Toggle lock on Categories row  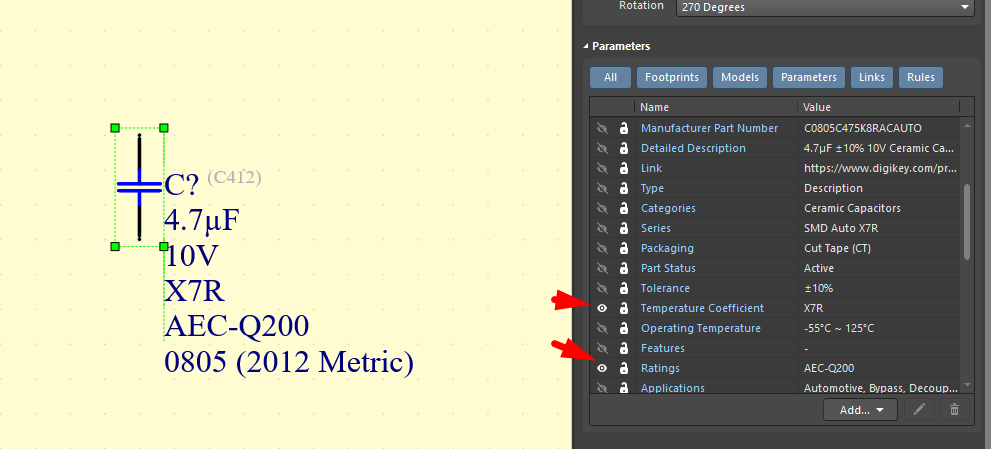point(624,208)
